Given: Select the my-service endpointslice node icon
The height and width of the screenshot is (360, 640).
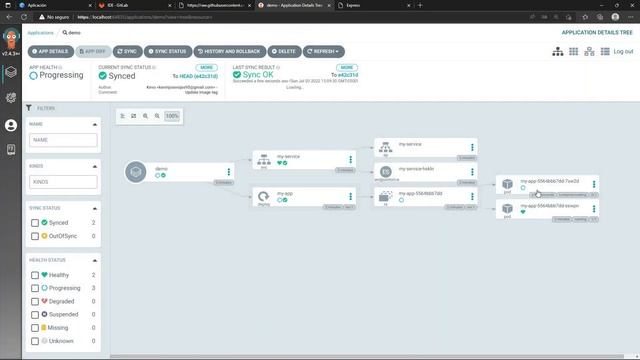Looking at the screenshot, I should coord(385,171).
